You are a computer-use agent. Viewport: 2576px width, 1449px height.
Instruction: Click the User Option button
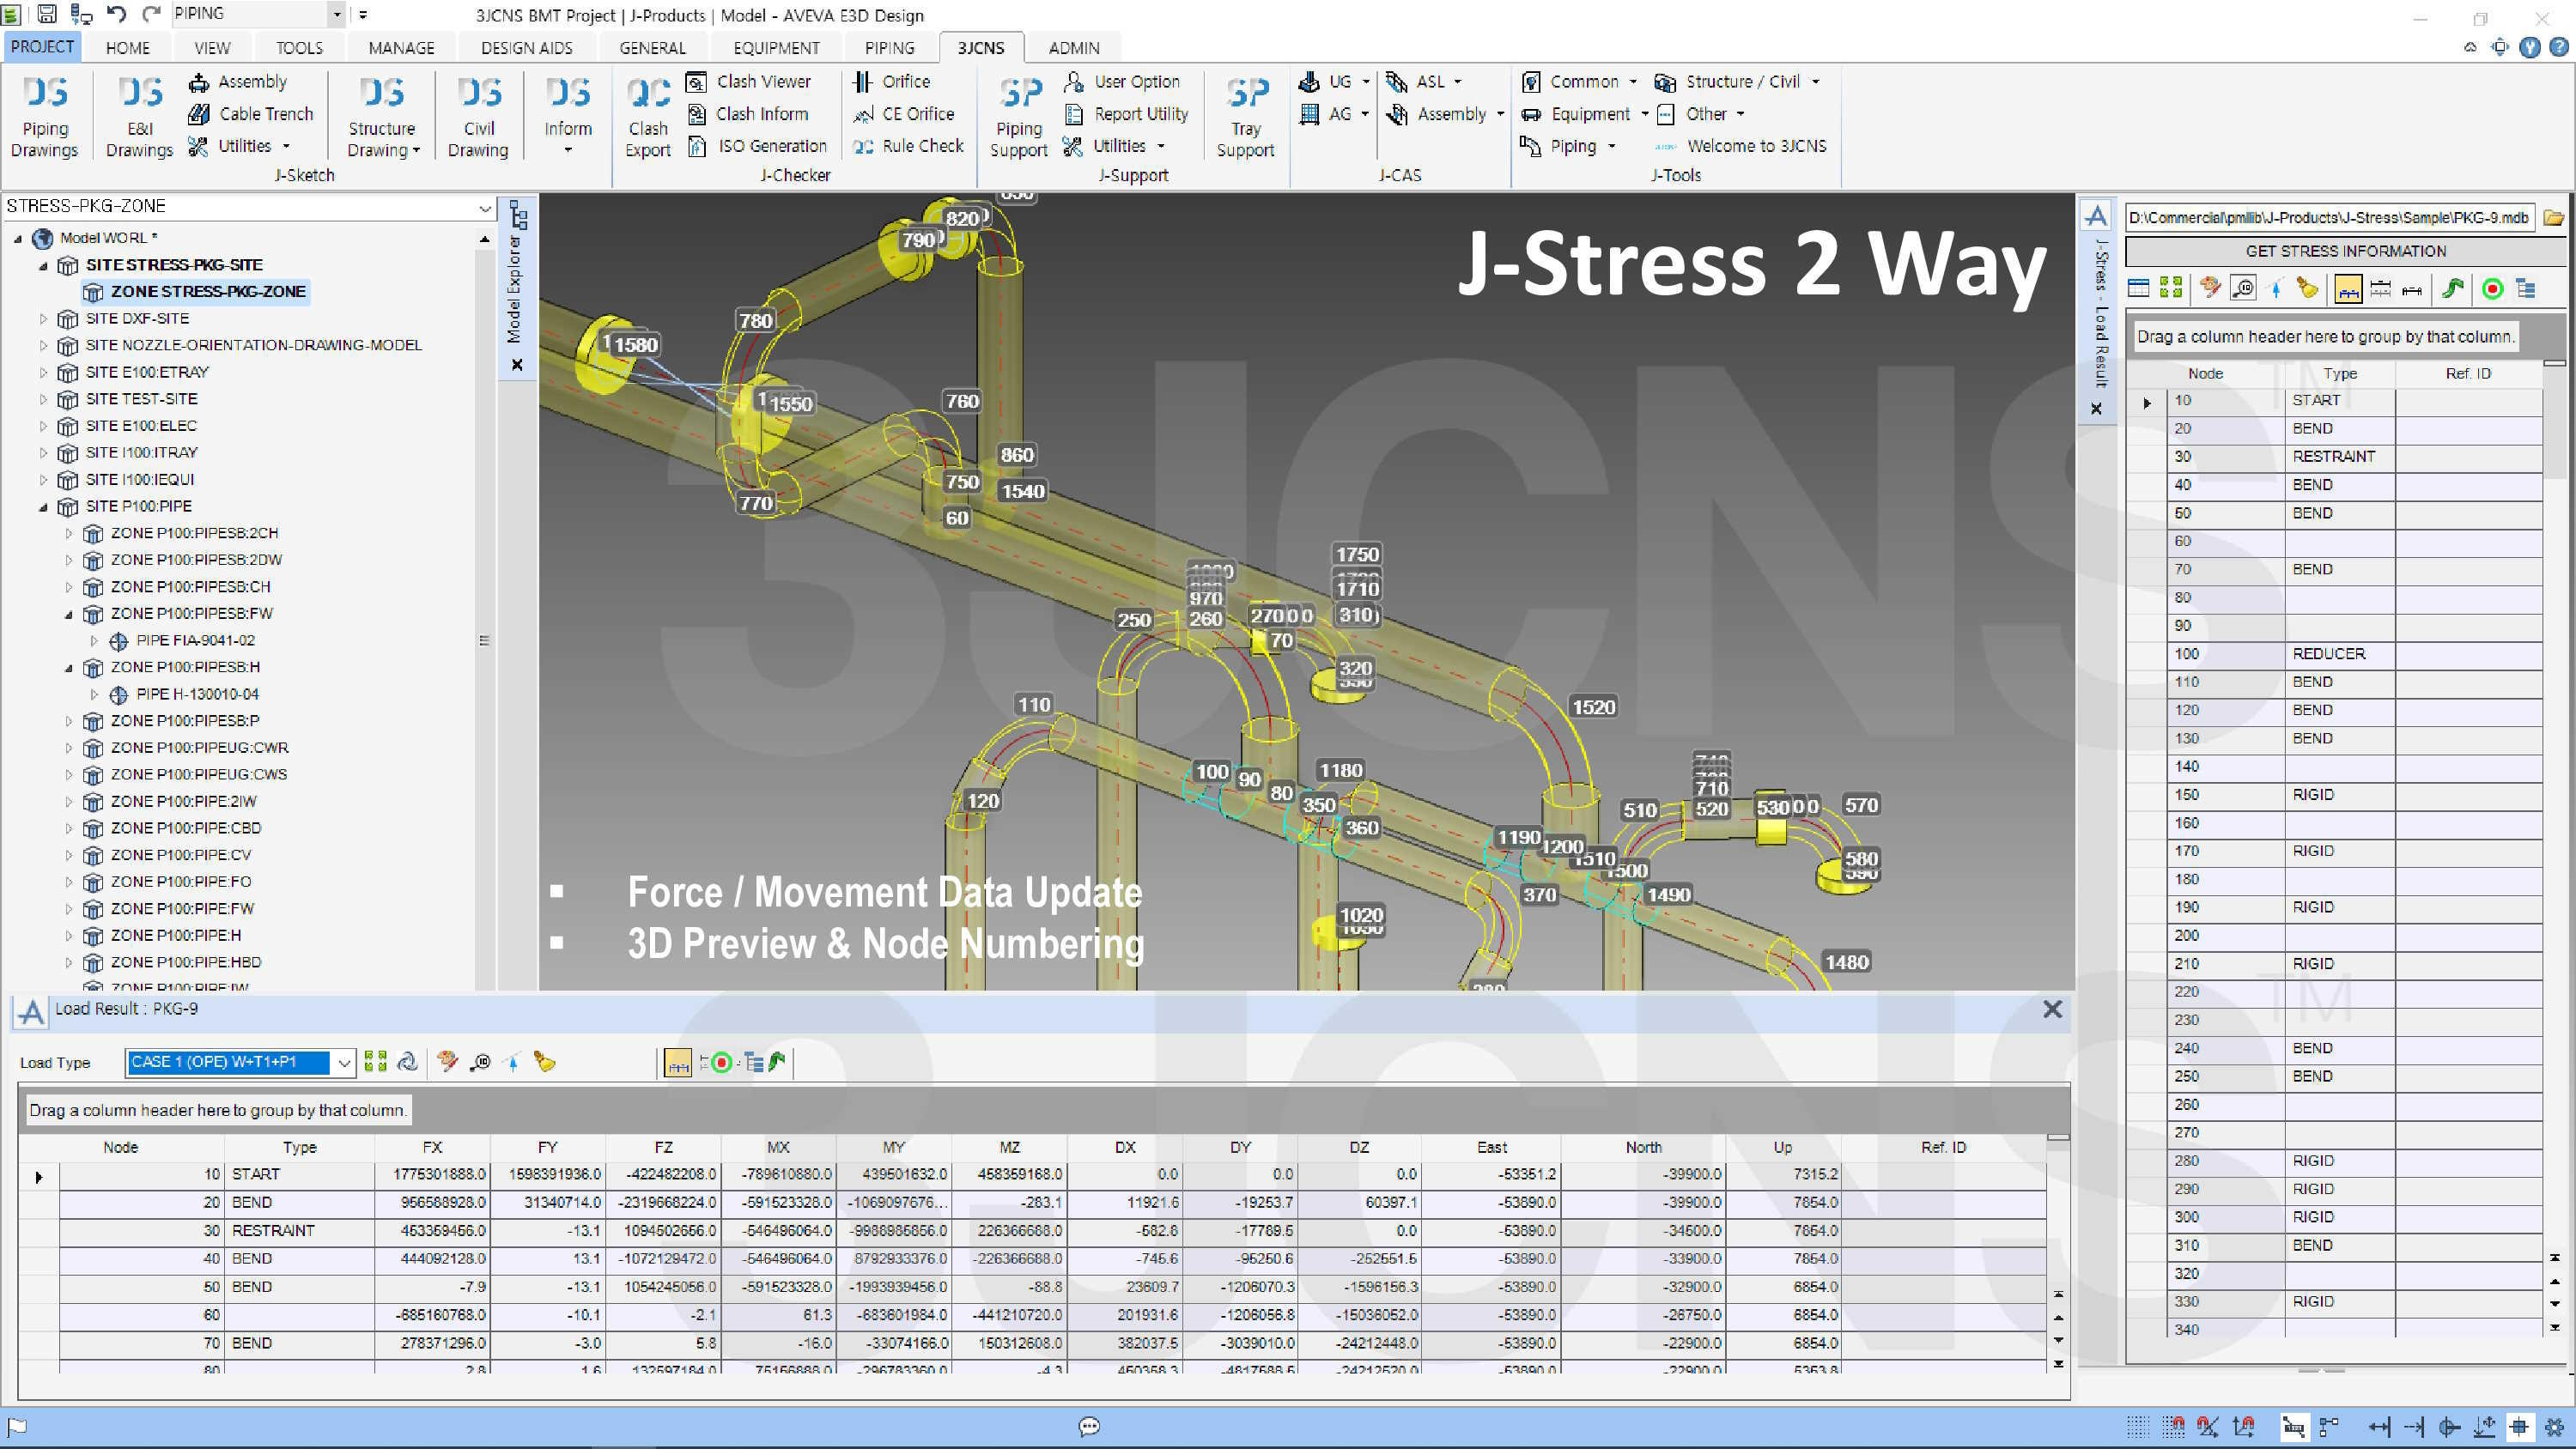[1122, 81]
